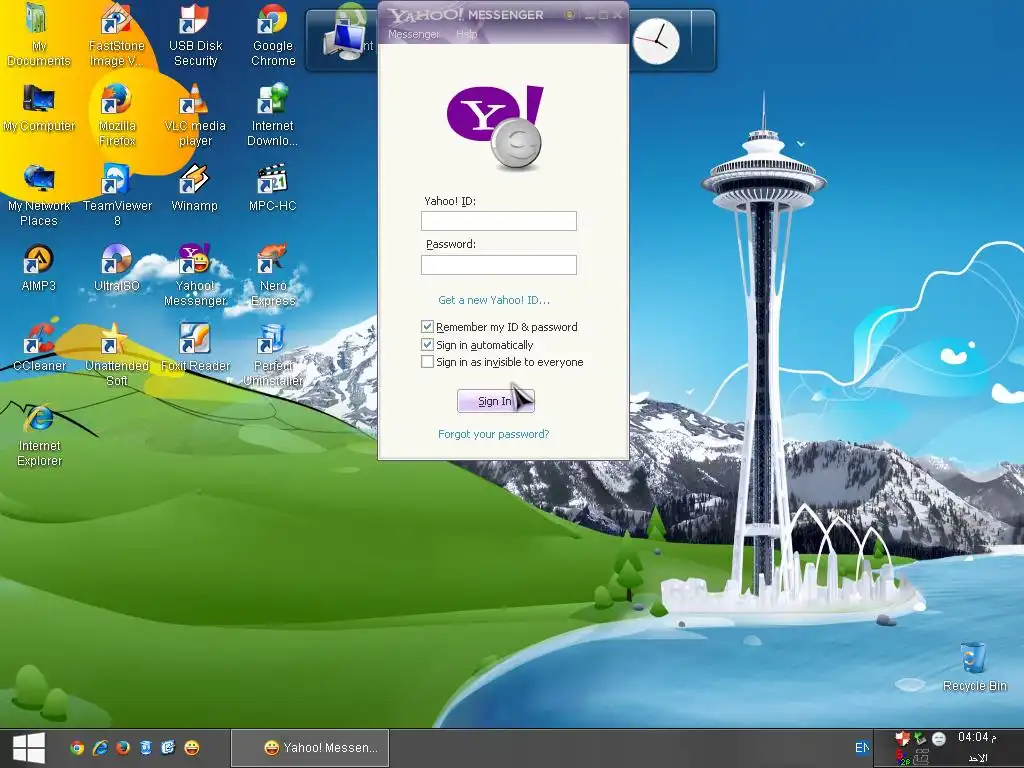Launch TeamViewer 8 desktop shortcut
Screen dimensions: 1024x768
coord(117,195)
